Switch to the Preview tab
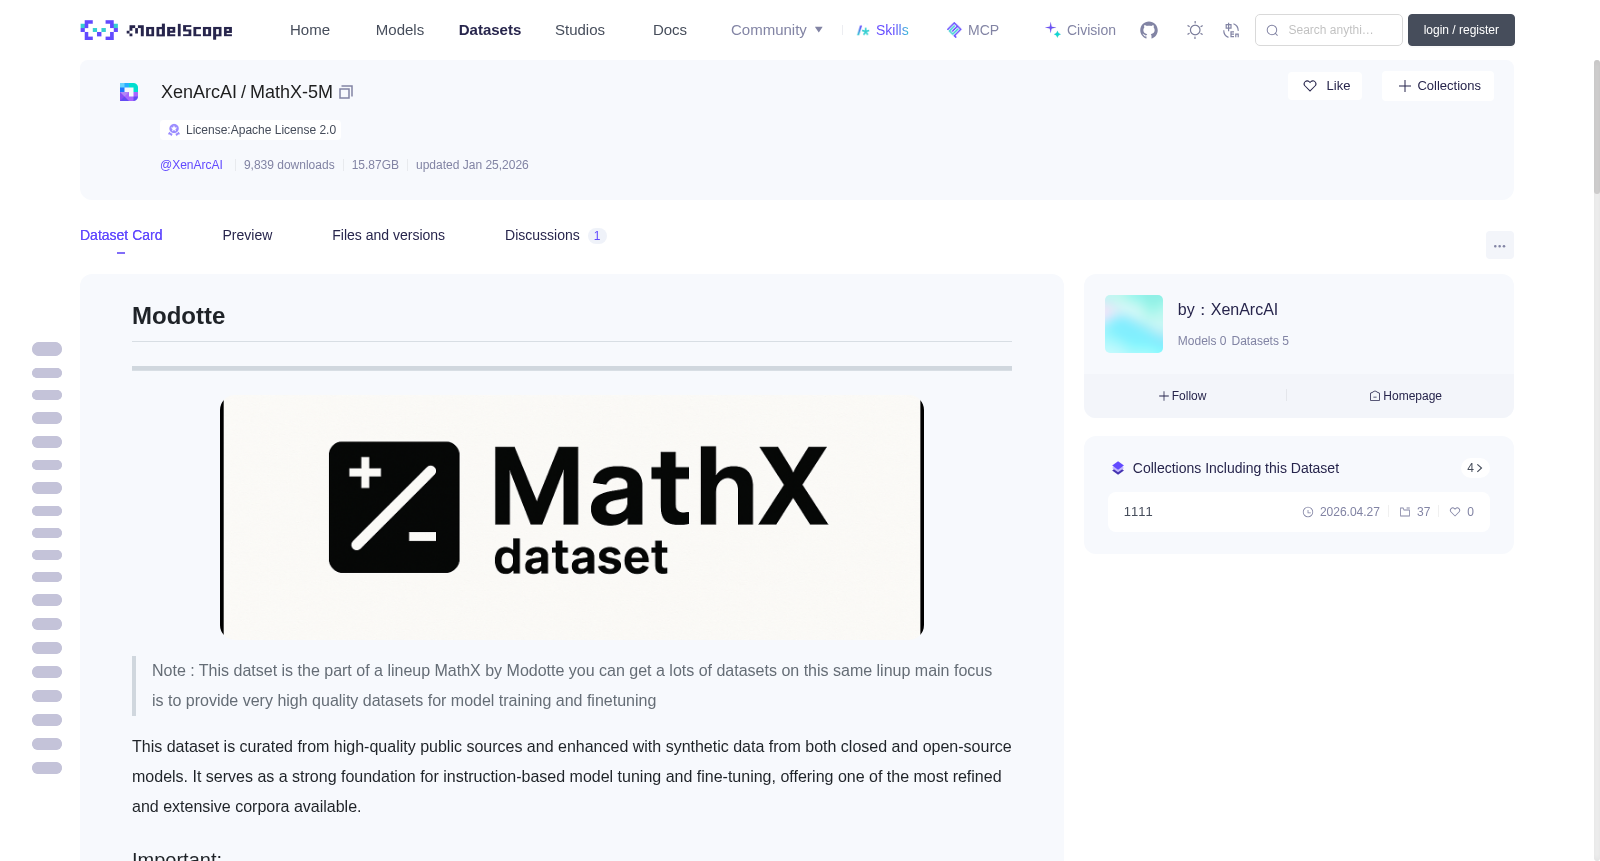Viewport: 1600px width, 861px height. pos(247,235)
